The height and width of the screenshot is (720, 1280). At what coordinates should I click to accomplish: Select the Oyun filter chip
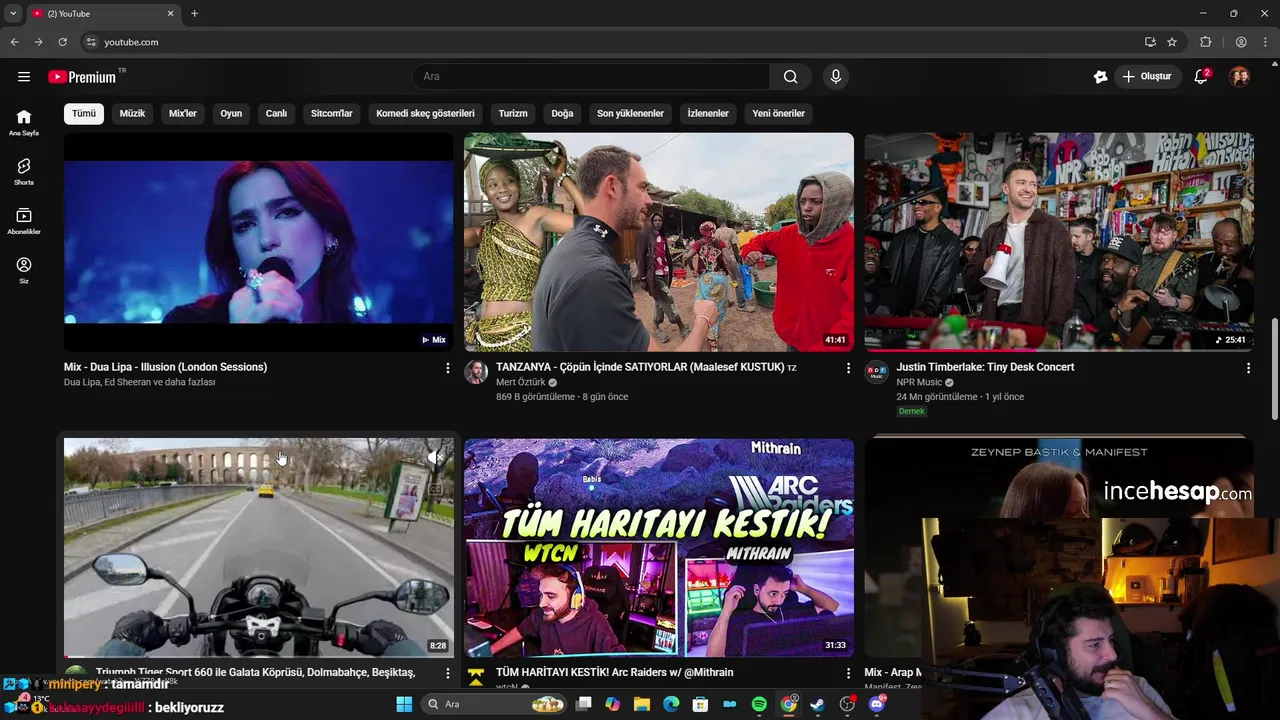click(231, 114)
